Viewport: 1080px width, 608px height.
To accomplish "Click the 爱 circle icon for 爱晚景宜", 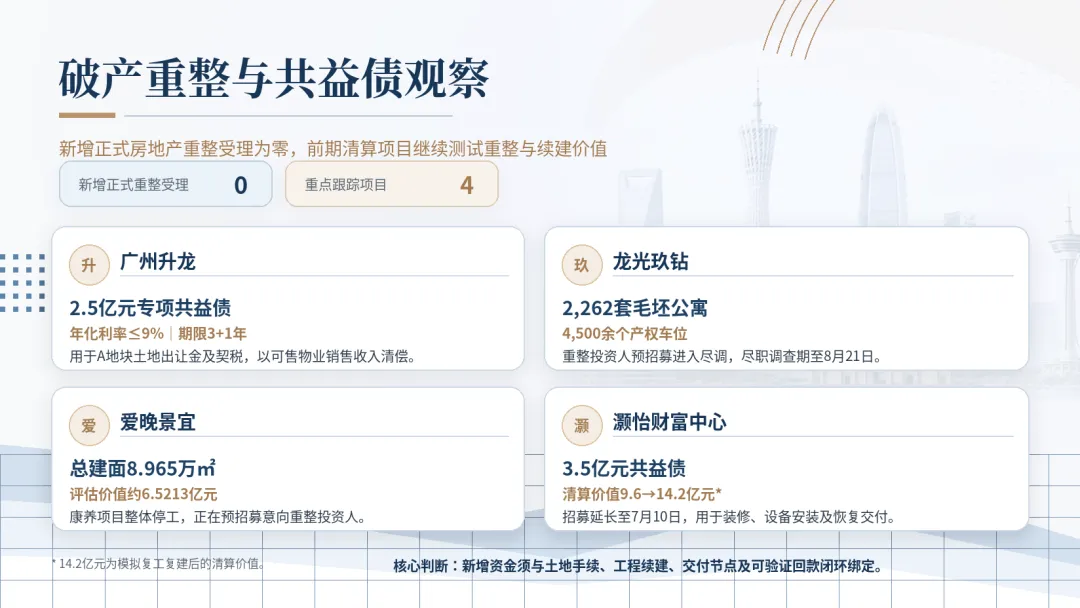I will pos(89,426).
